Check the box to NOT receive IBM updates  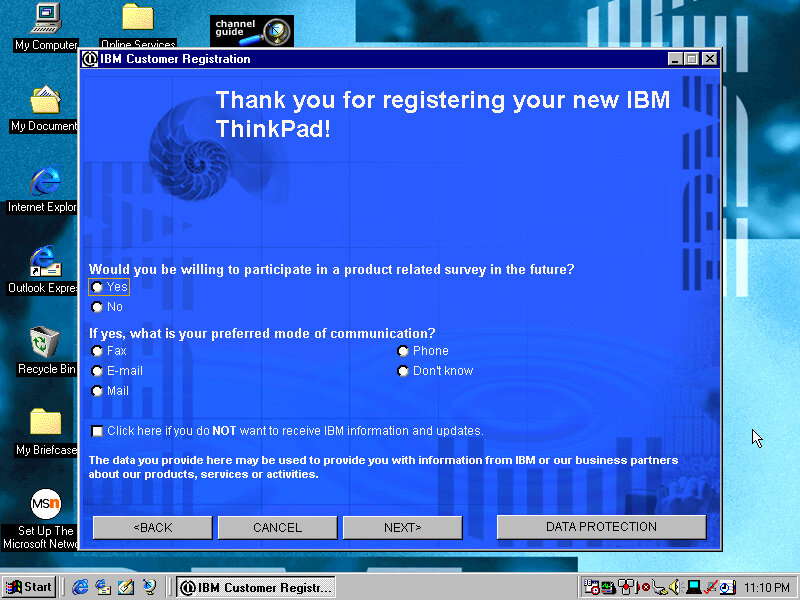(x=97, y=431)
